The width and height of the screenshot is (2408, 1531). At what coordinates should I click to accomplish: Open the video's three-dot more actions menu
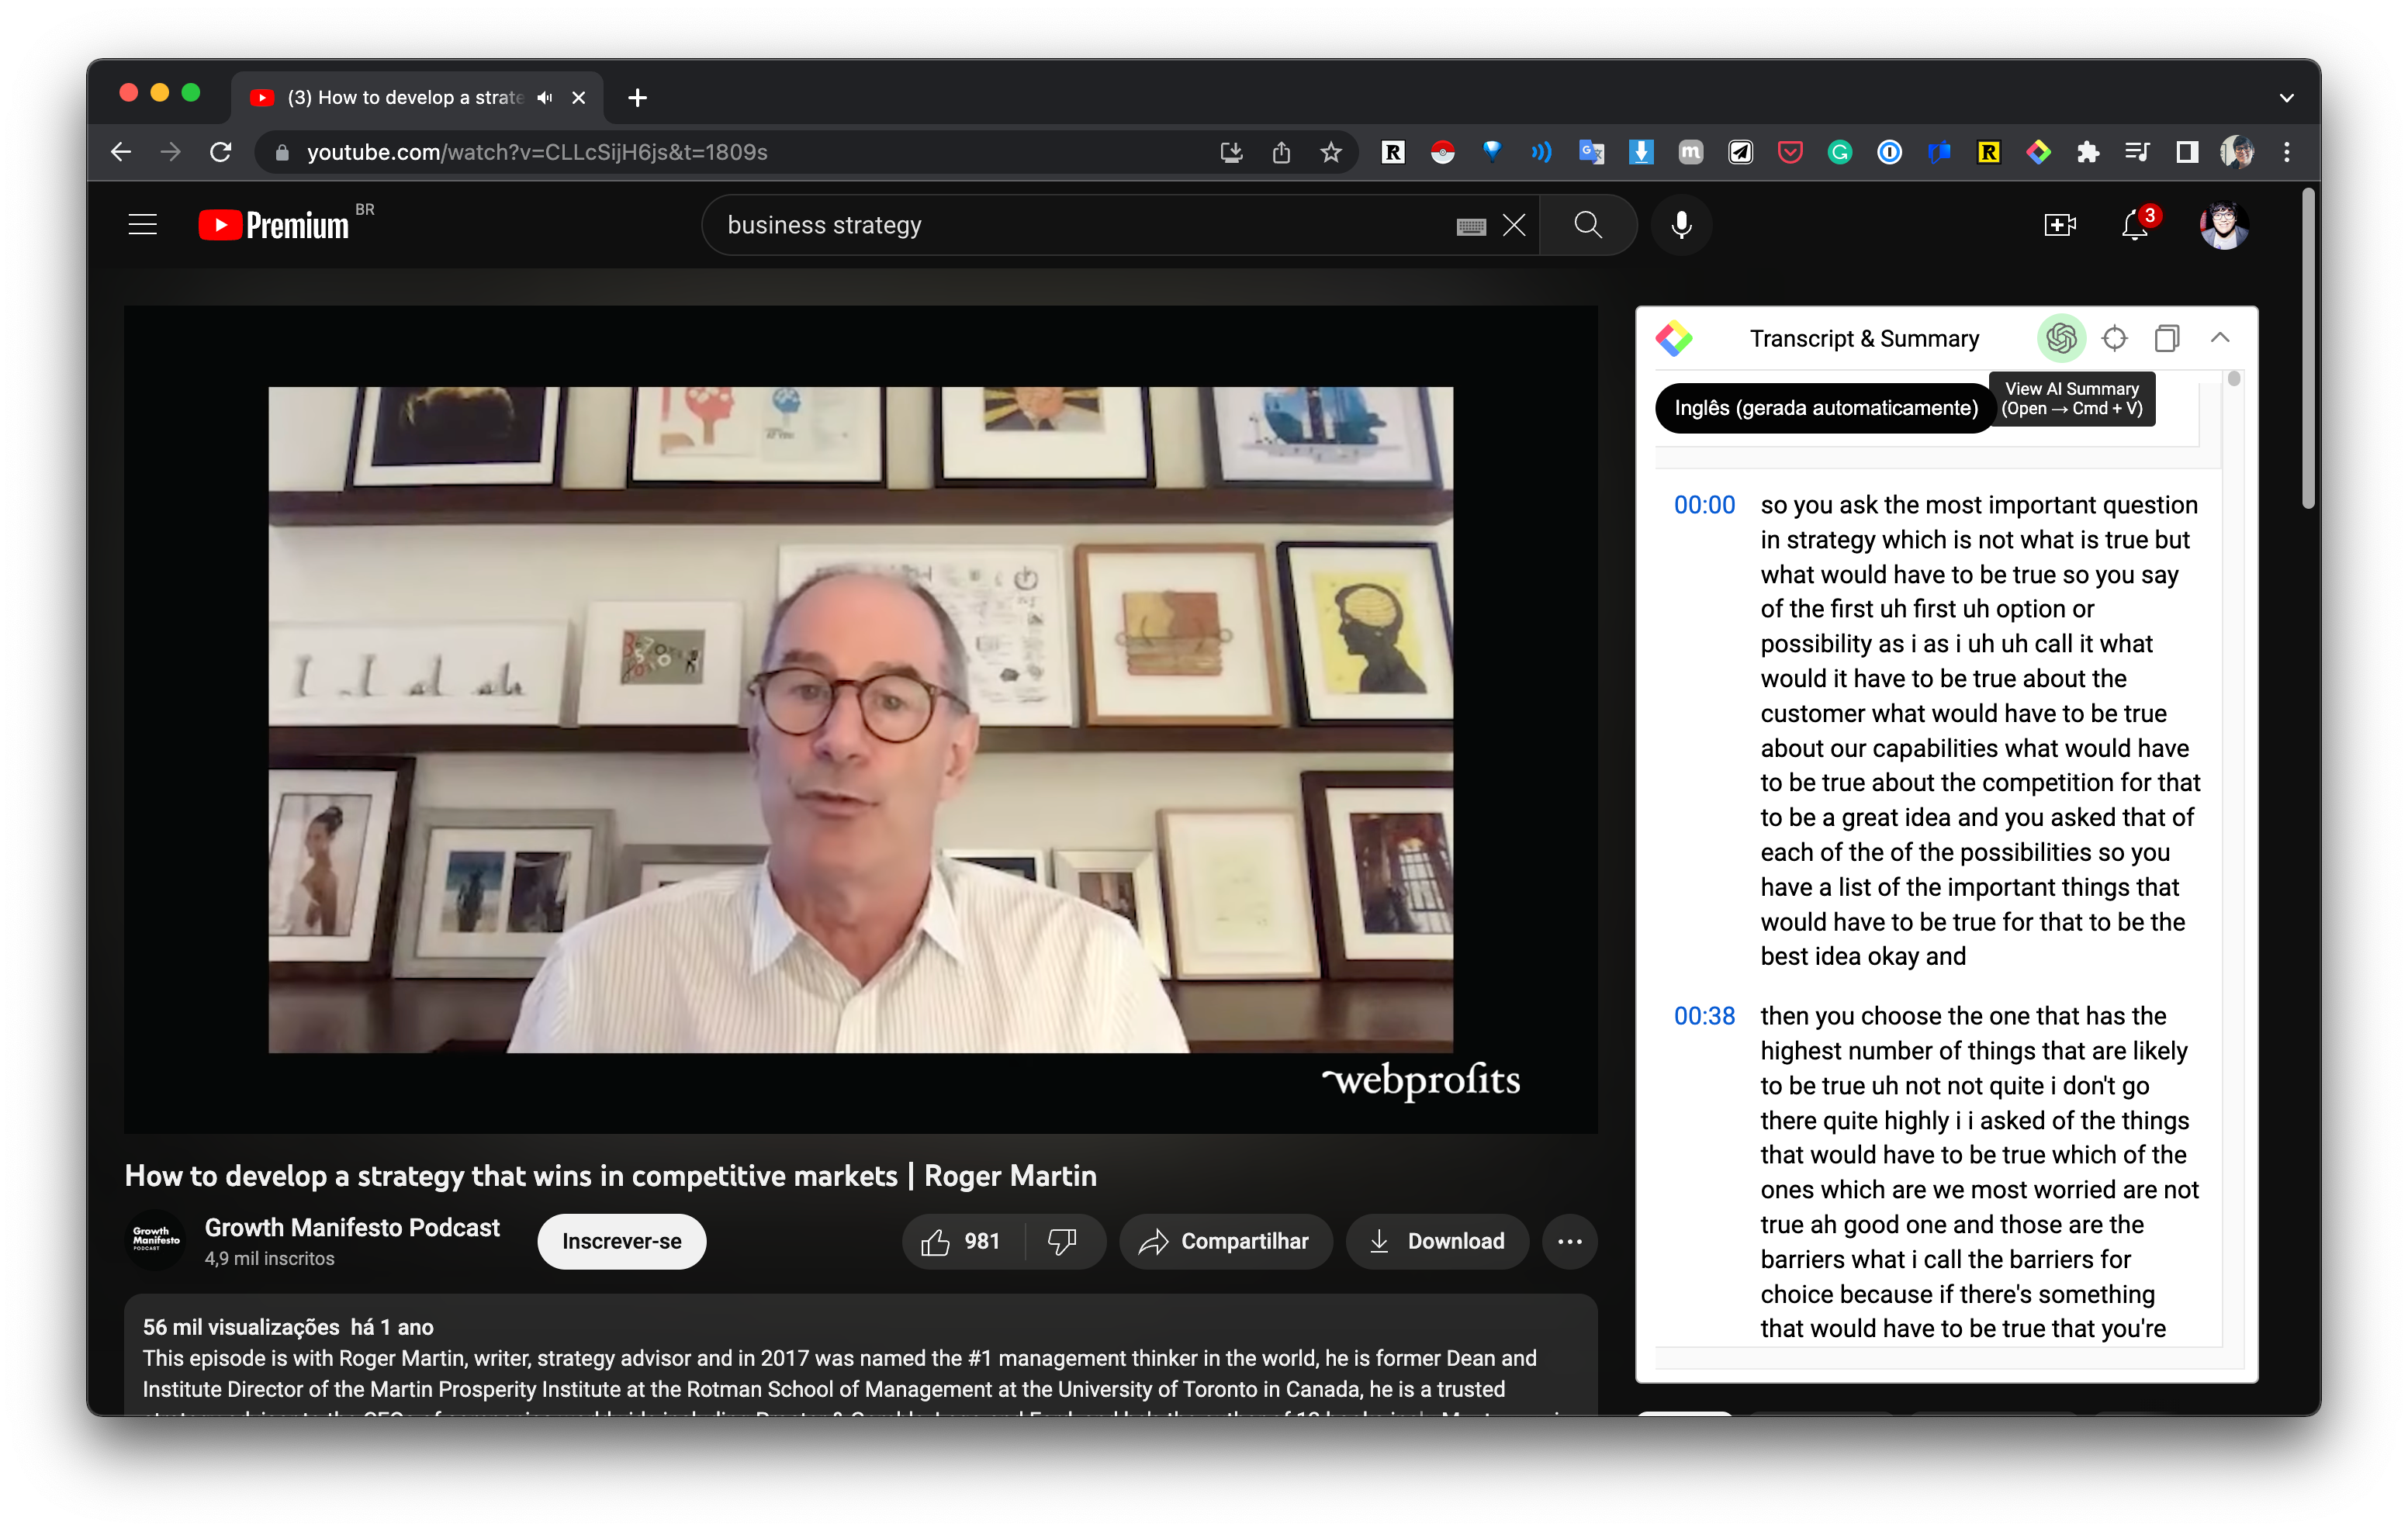tap(1570, 1241)
